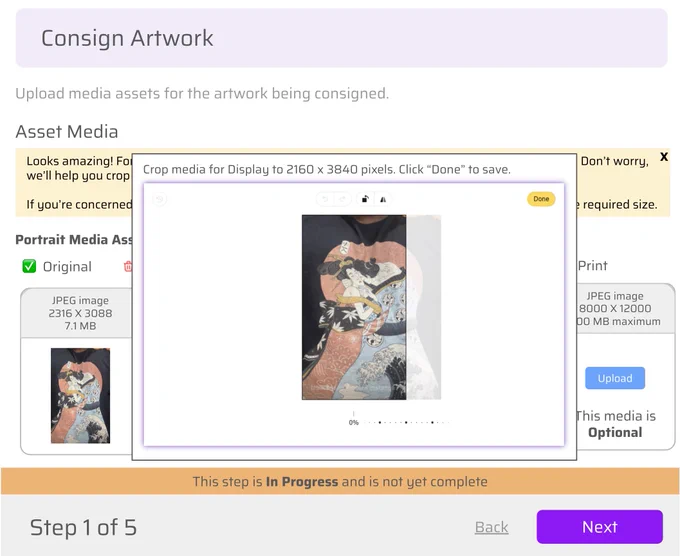Viewport: 680px width, 556px height.
Task: Close the yellow notice with the X
Action: click(664, 157)
